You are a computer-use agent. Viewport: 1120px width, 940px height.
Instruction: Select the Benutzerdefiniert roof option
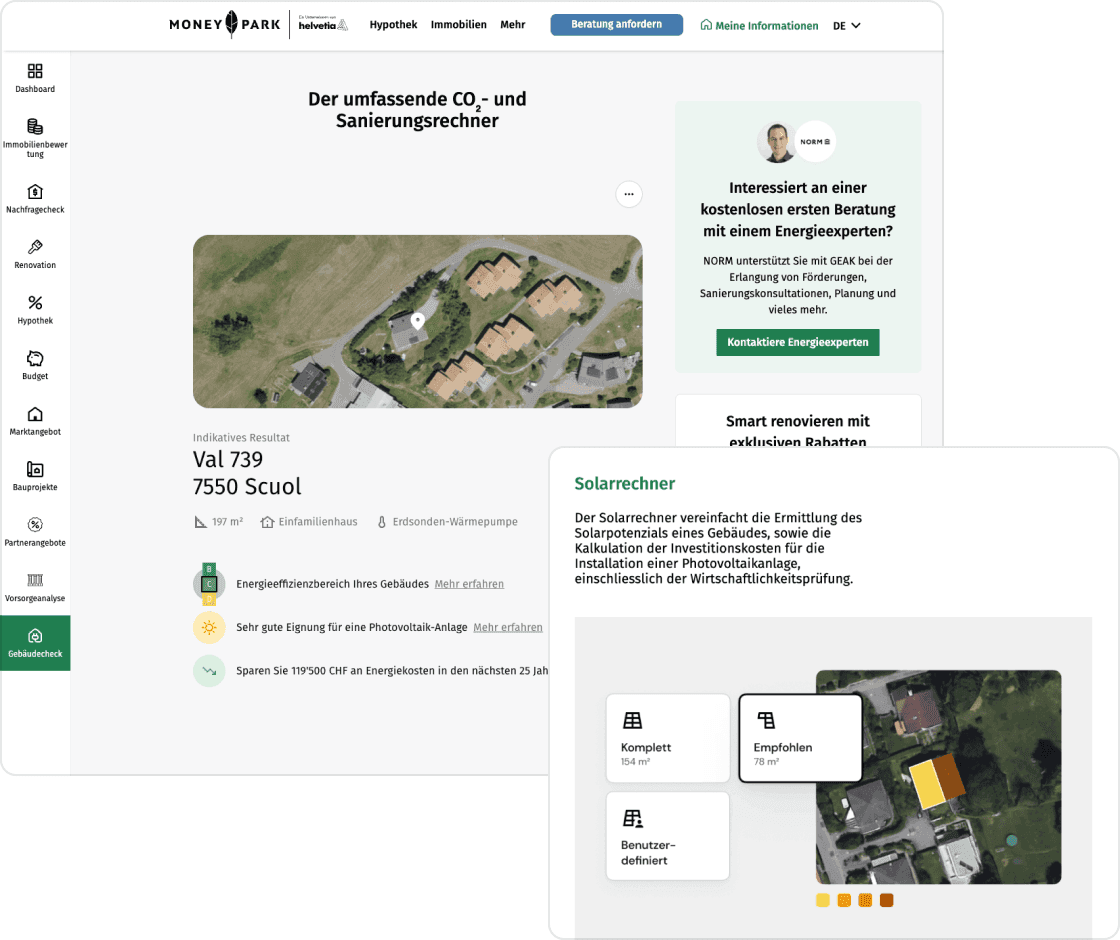[x=667, y=836]
